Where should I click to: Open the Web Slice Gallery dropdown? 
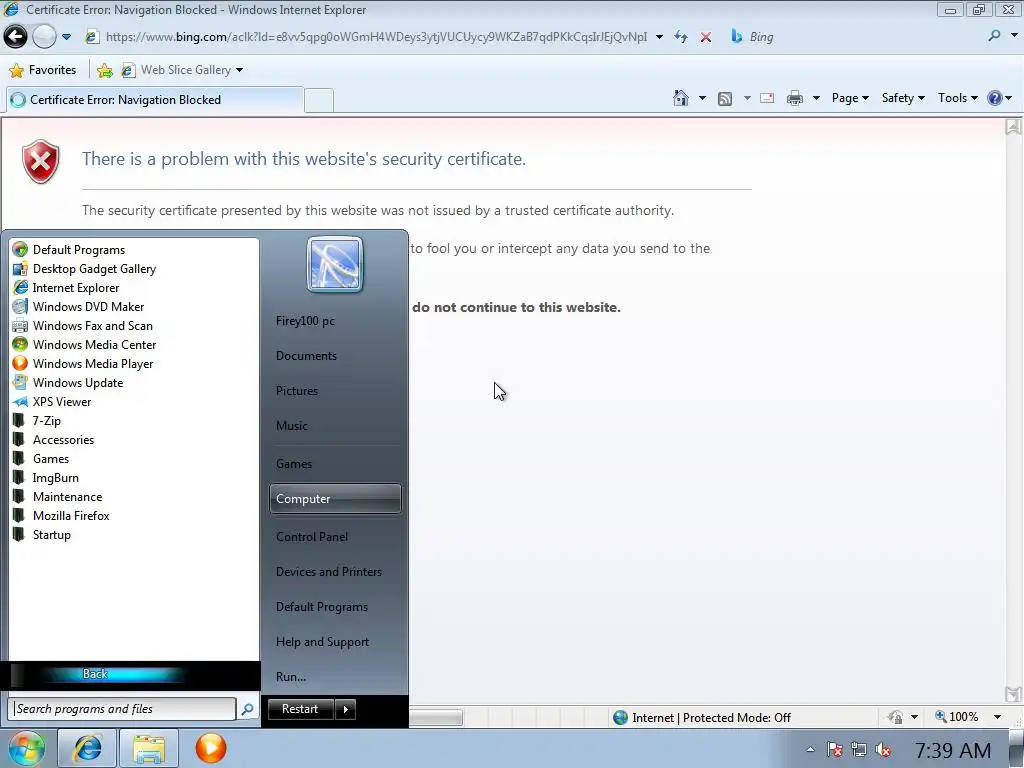(x=183, y=70)
